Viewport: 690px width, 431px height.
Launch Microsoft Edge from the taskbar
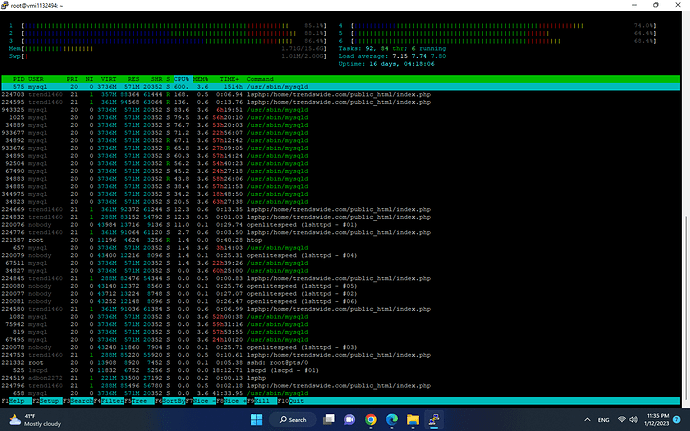click(x=392, y=420)
